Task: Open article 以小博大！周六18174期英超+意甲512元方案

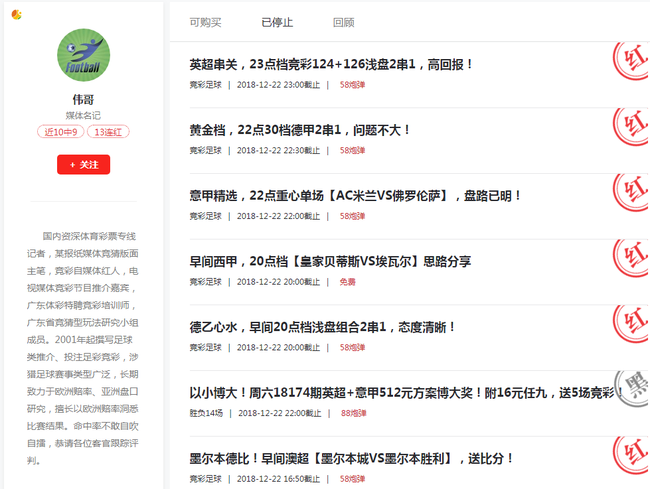Action: [406, 393]
